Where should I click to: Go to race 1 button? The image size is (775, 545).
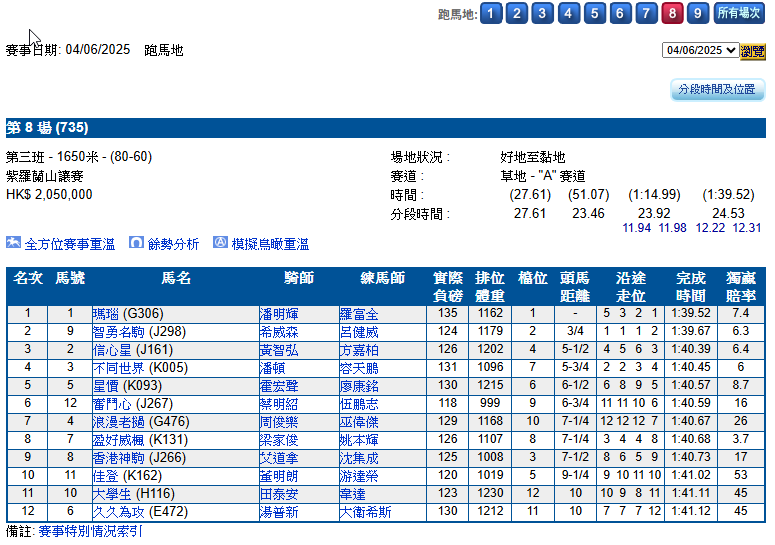[x=491, y=13]
